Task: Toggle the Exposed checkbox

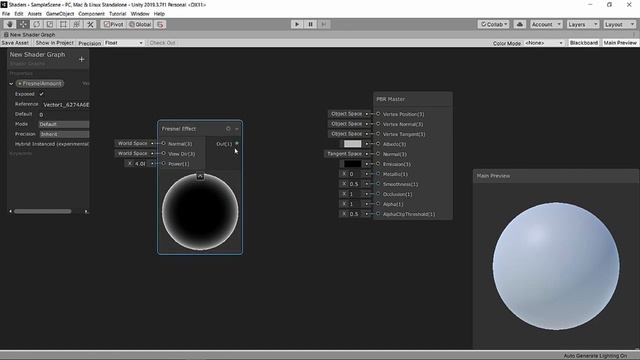Action: tap(41, 94)
